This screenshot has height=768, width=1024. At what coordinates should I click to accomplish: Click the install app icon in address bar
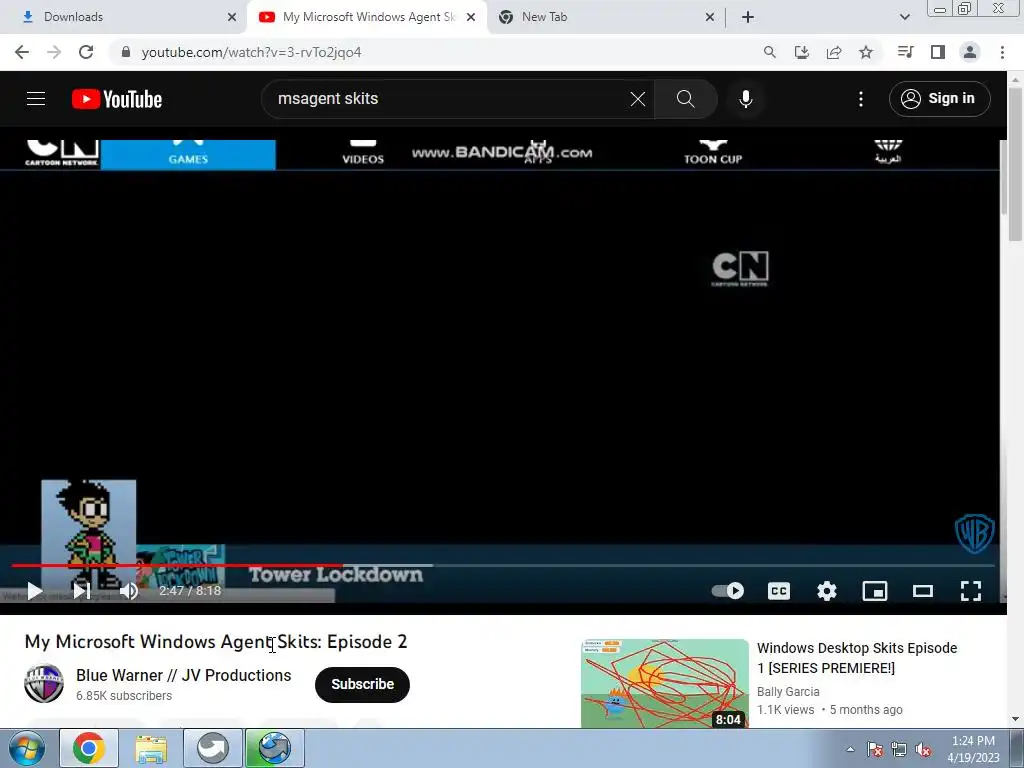click(x=802, y=52)
